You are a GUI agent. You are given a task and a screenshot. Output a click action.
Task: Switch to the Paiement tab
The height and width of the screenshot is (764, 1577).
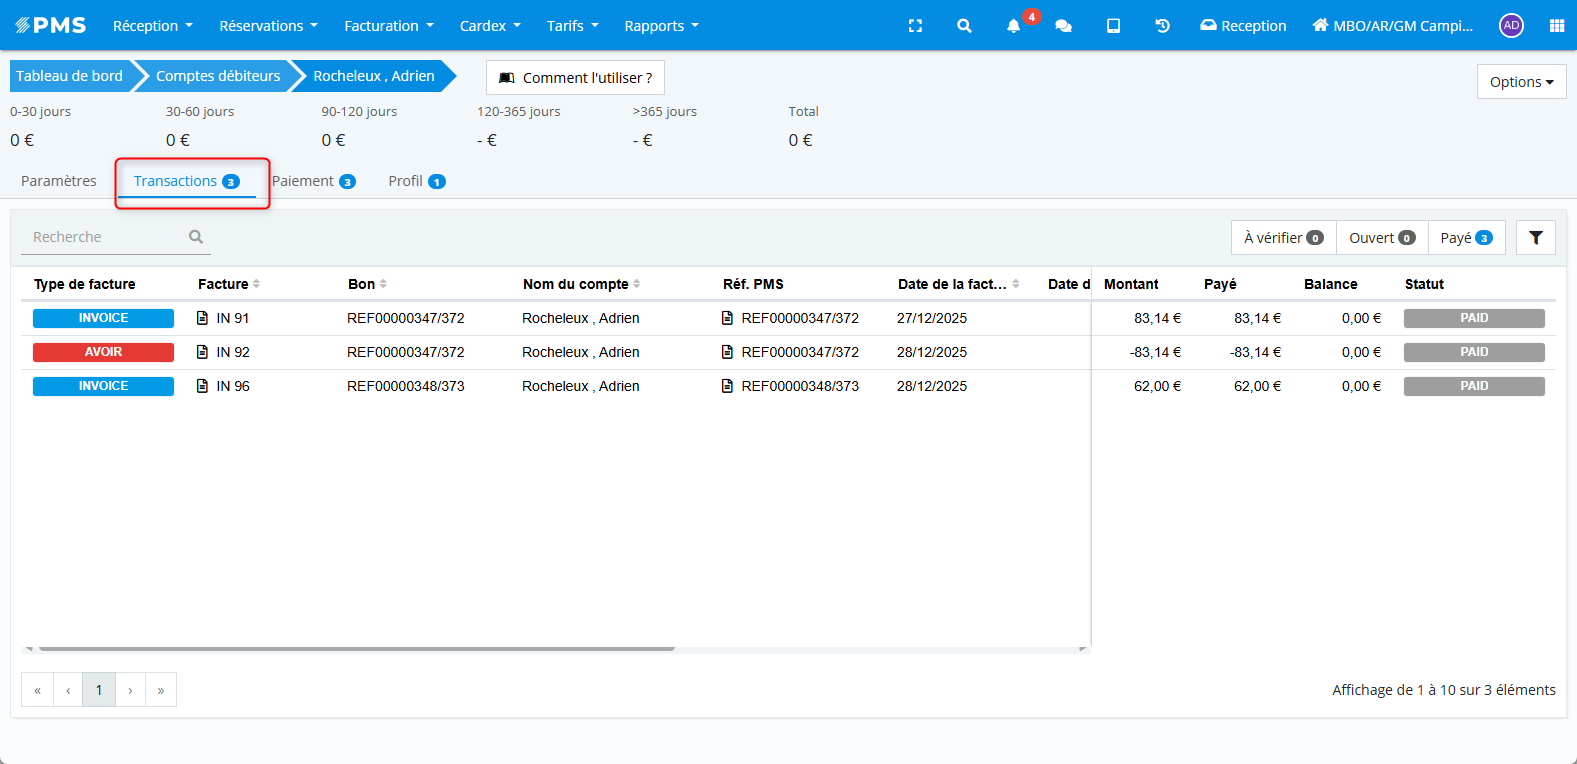pyautogui.click(x=314, y=181)
